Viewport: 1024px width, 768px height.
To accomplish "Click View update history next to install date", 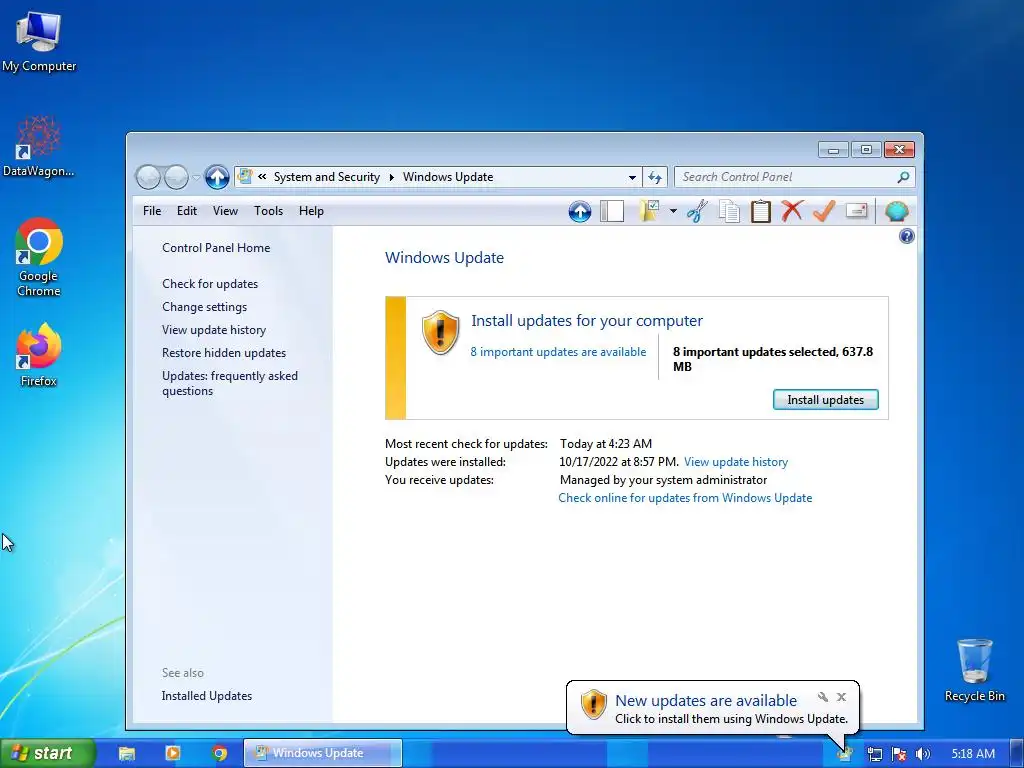I will pyautogui.click(x=736, y=462).
